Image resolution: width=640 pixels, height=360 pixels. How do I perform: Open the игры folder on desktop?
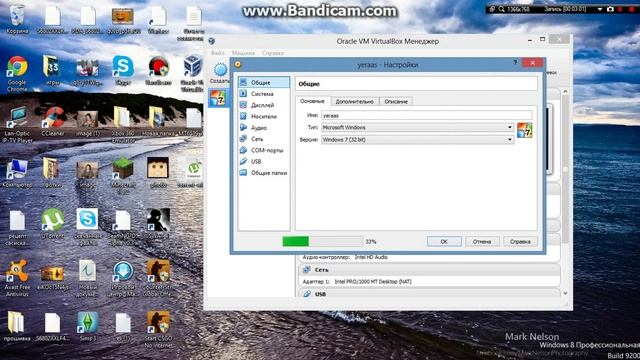53,70
